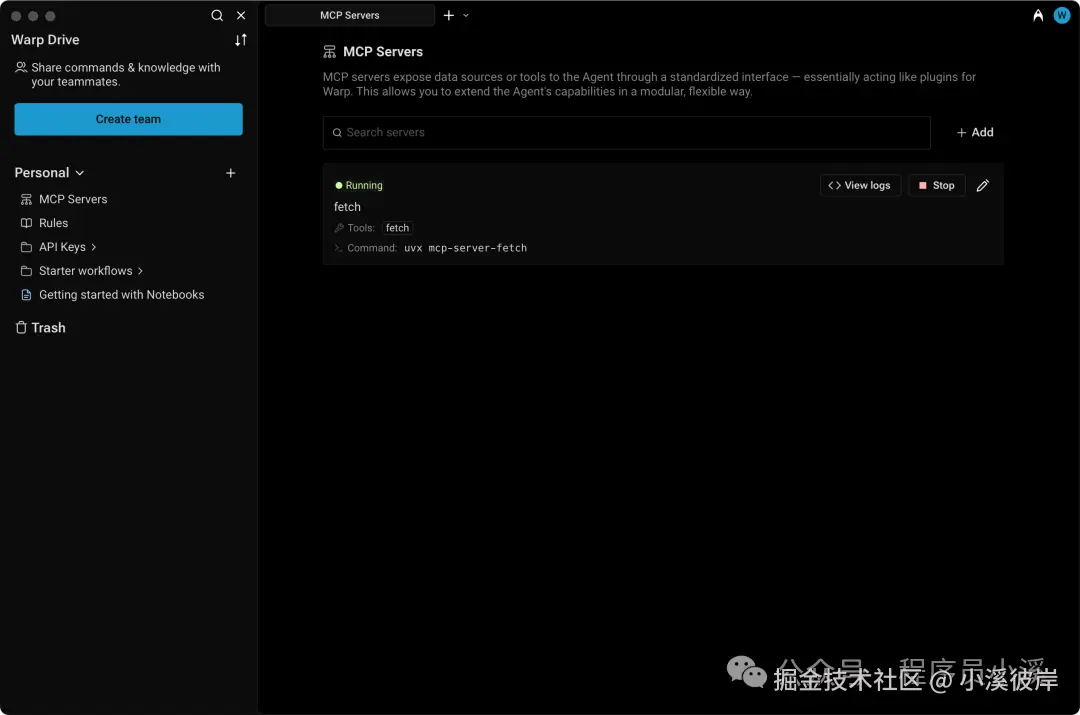View logs for the fetch server
This screenshot has width=1080, height=715.
860,185
